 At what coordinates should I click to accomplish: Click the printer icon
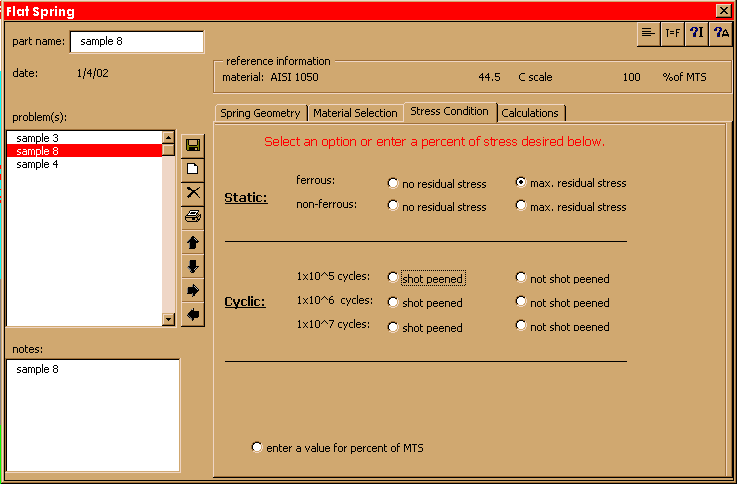coord(193,217)
